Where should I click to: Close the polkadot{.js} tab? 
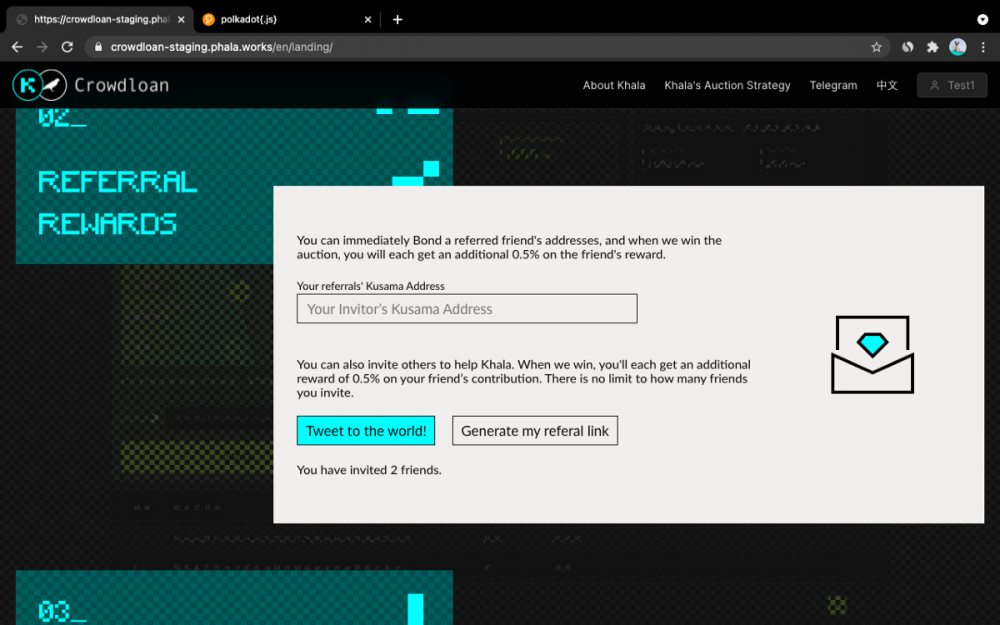point(368,20)
